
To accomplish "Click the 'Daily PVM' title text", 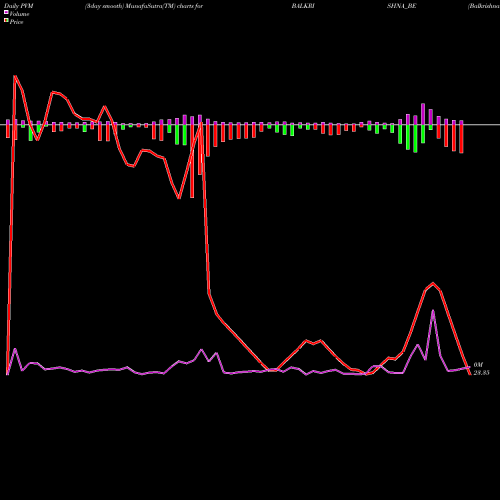I will point(19,6).
